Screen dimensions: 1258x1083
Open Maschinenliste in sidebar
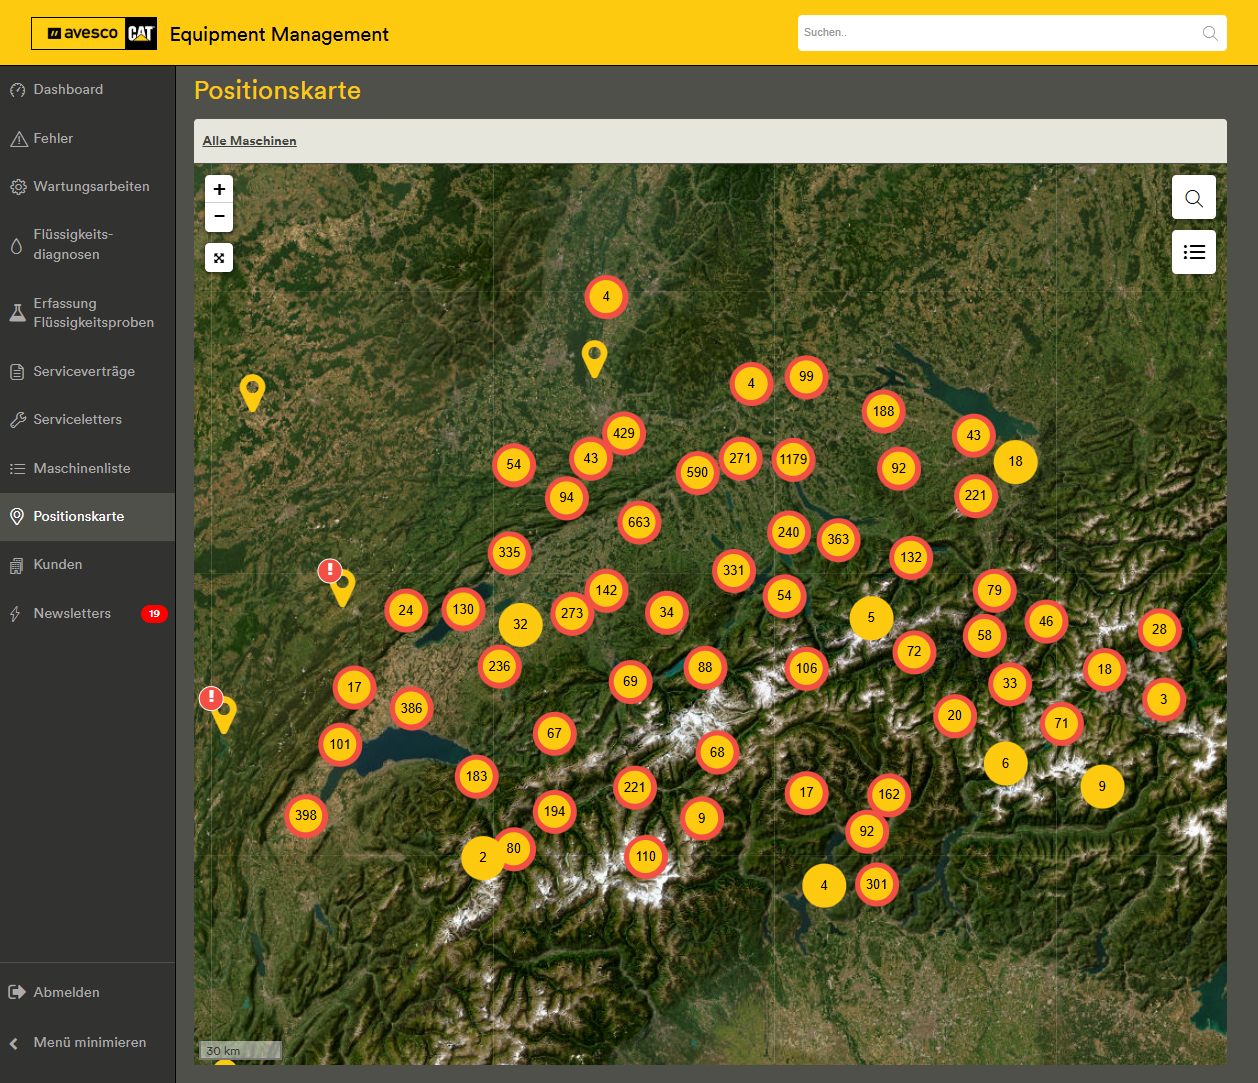pyautogui.click(x=81, y=469)
